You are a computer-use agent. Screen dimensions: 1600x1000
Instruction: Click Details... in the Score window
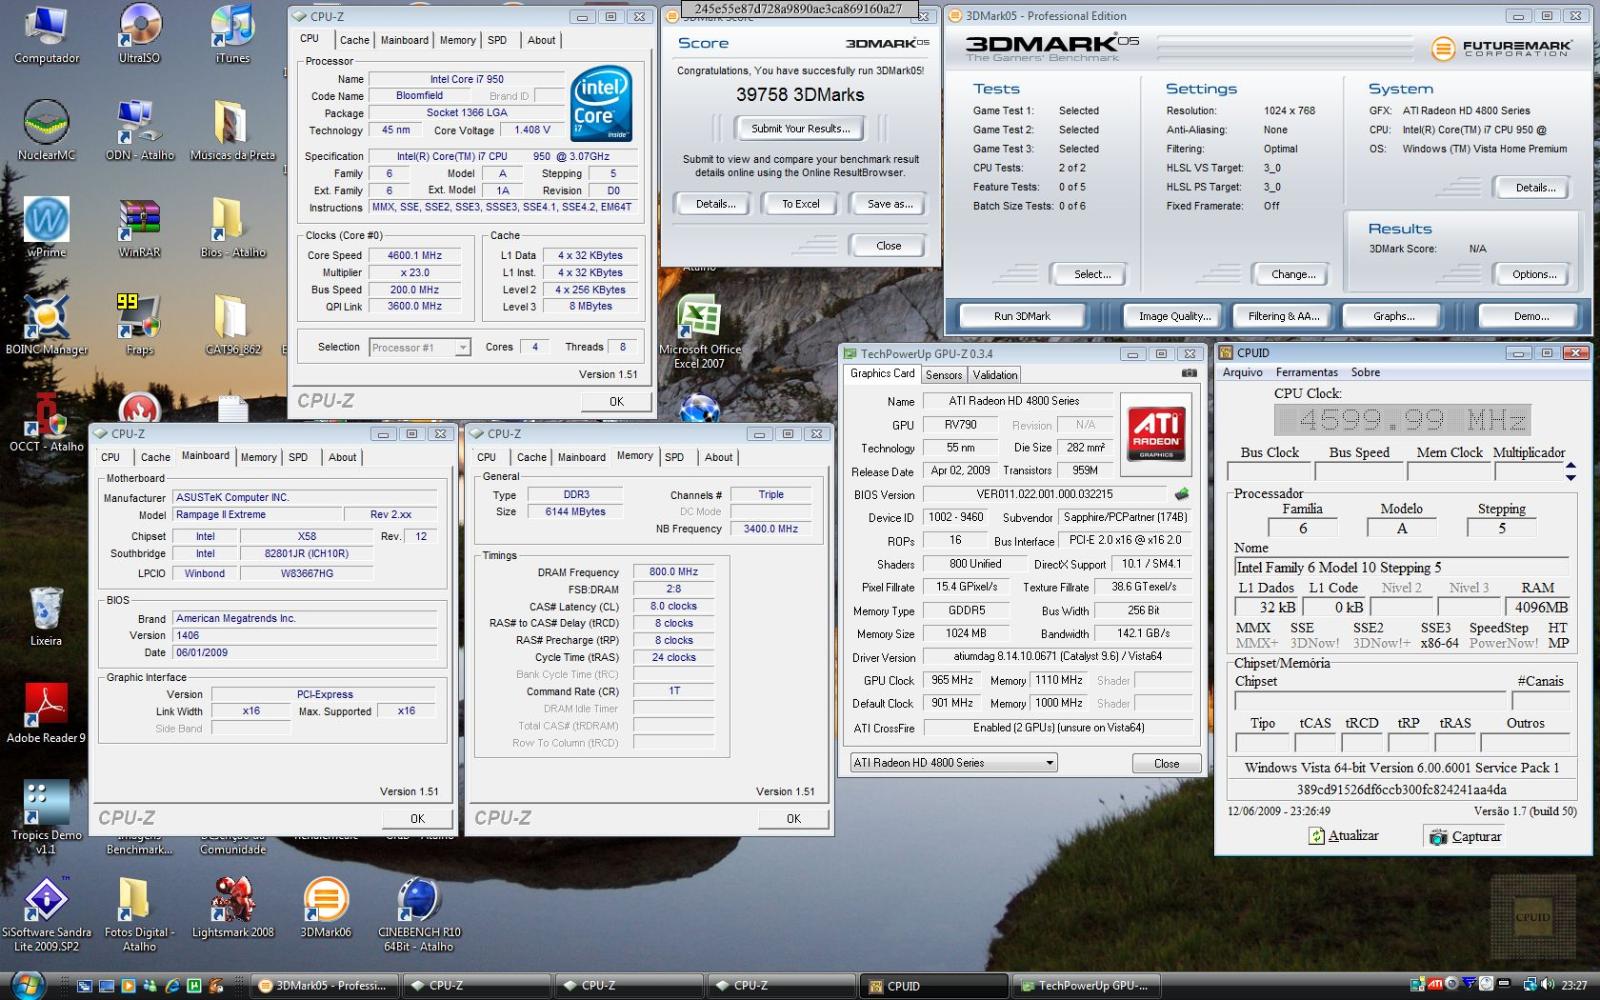[x=715, y=204]
